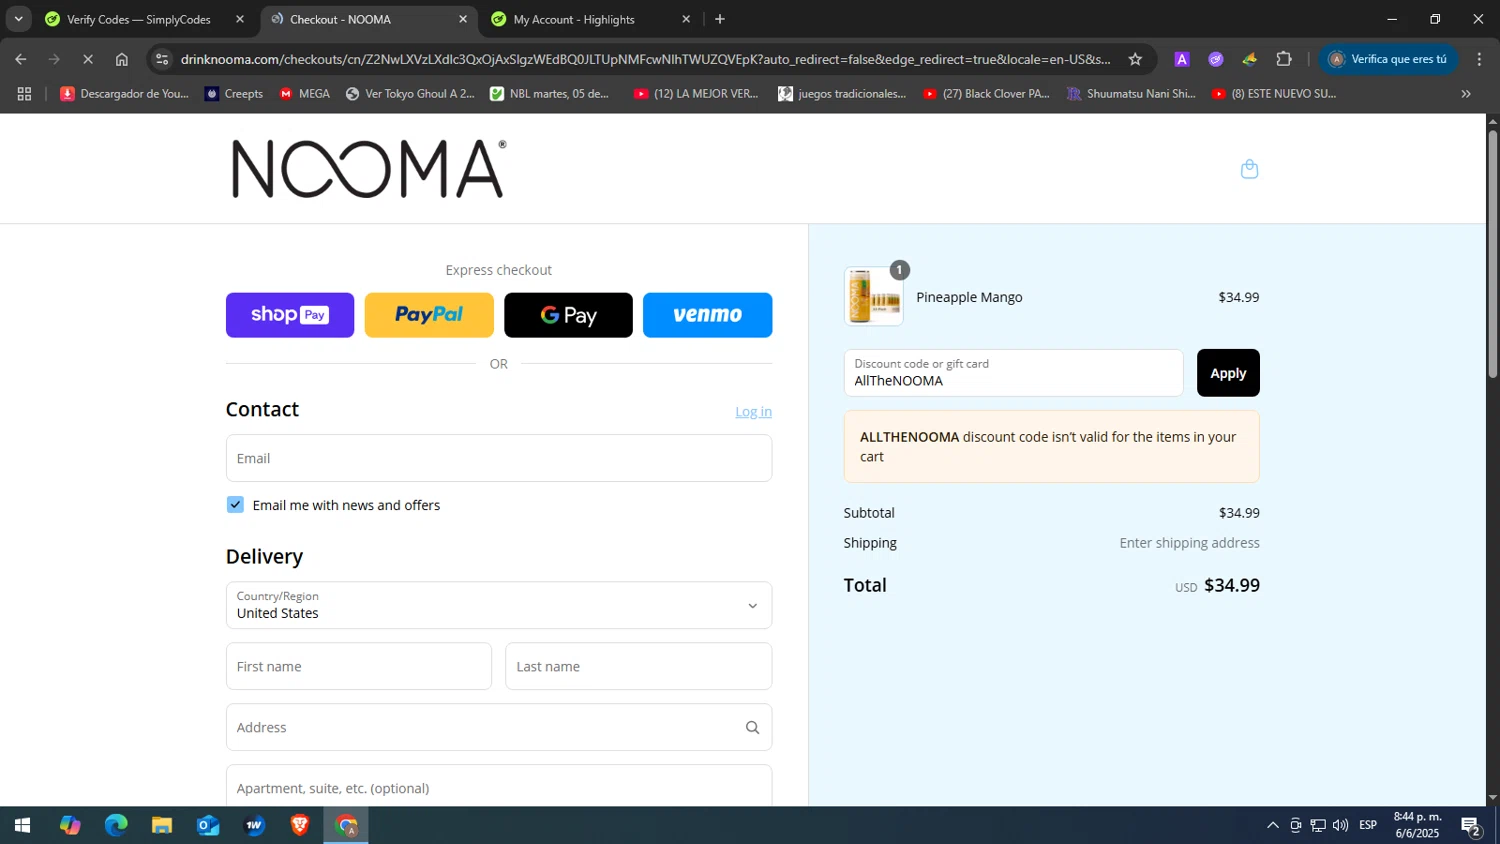Go to browser home page
The image size is (1500, 844).
(x=122, y=59)
